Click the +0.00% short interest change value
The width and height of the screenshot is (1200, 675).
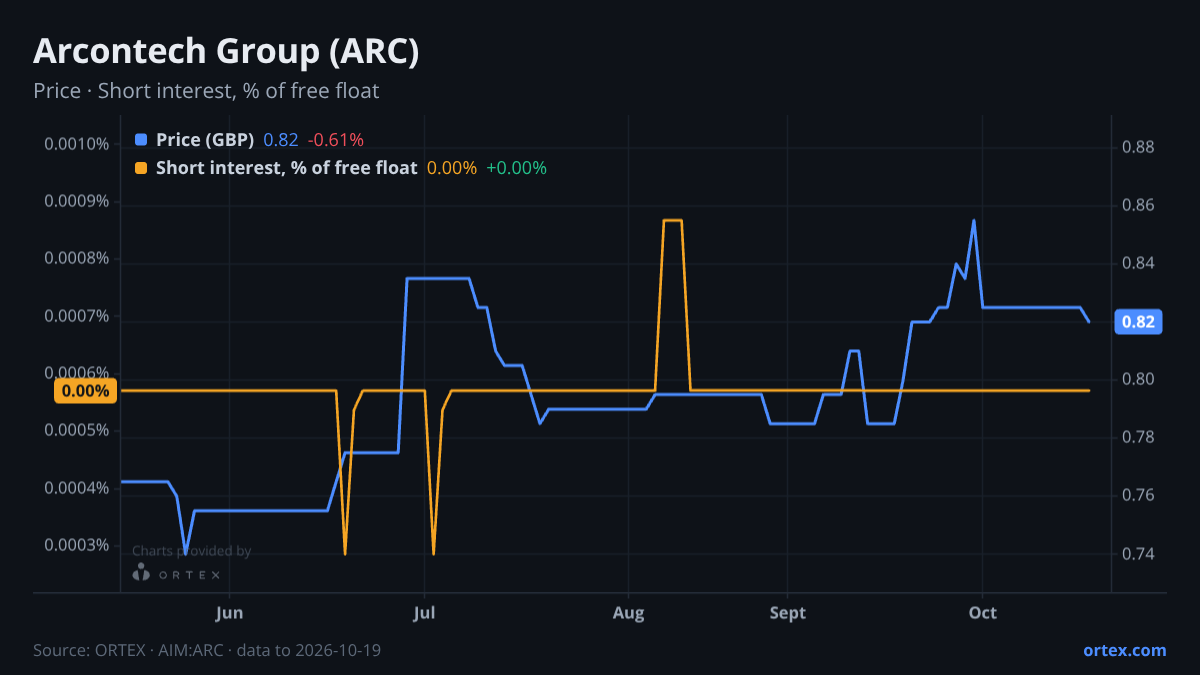516,168
